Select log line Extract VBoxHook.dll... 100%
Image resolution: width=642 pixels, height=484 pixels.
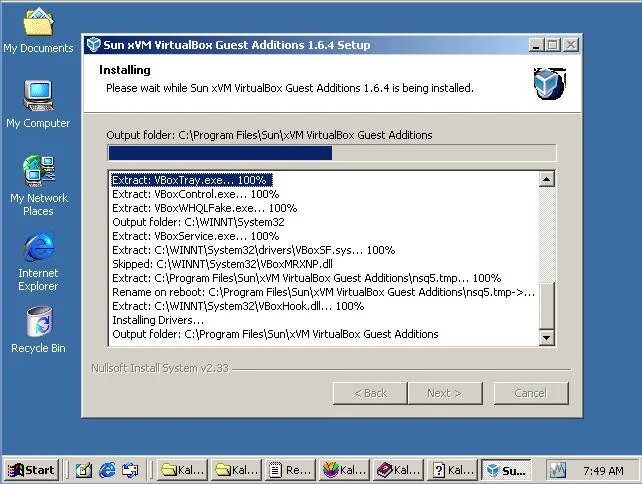coord(238,306)
